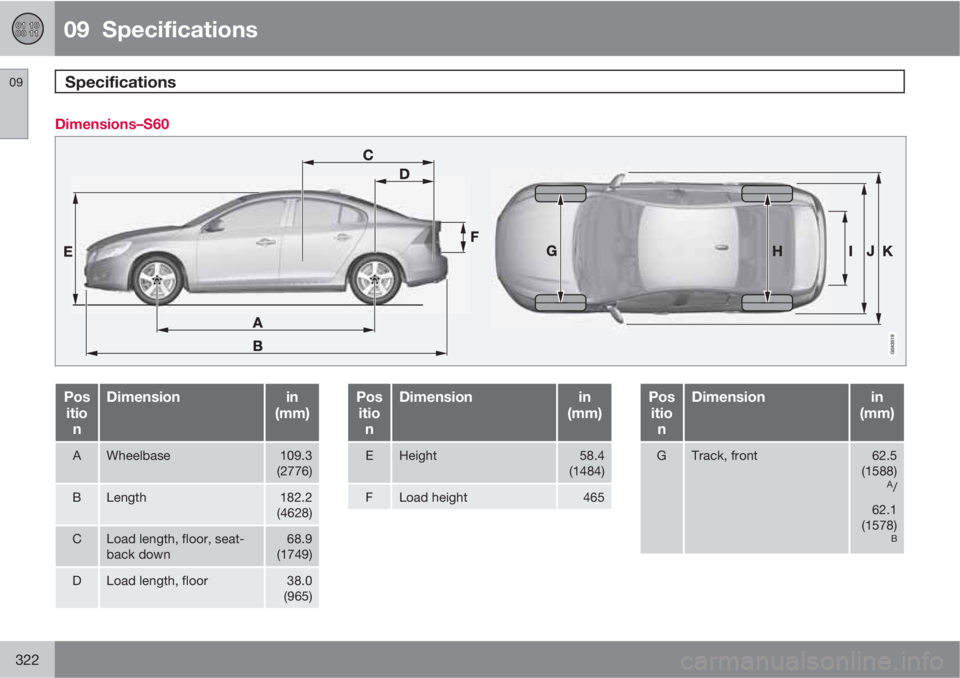This screenshot has width=960, height=678.
Task: Click position 'F' cell in second table
Action: pyautogui.click(x=369, y=497)
